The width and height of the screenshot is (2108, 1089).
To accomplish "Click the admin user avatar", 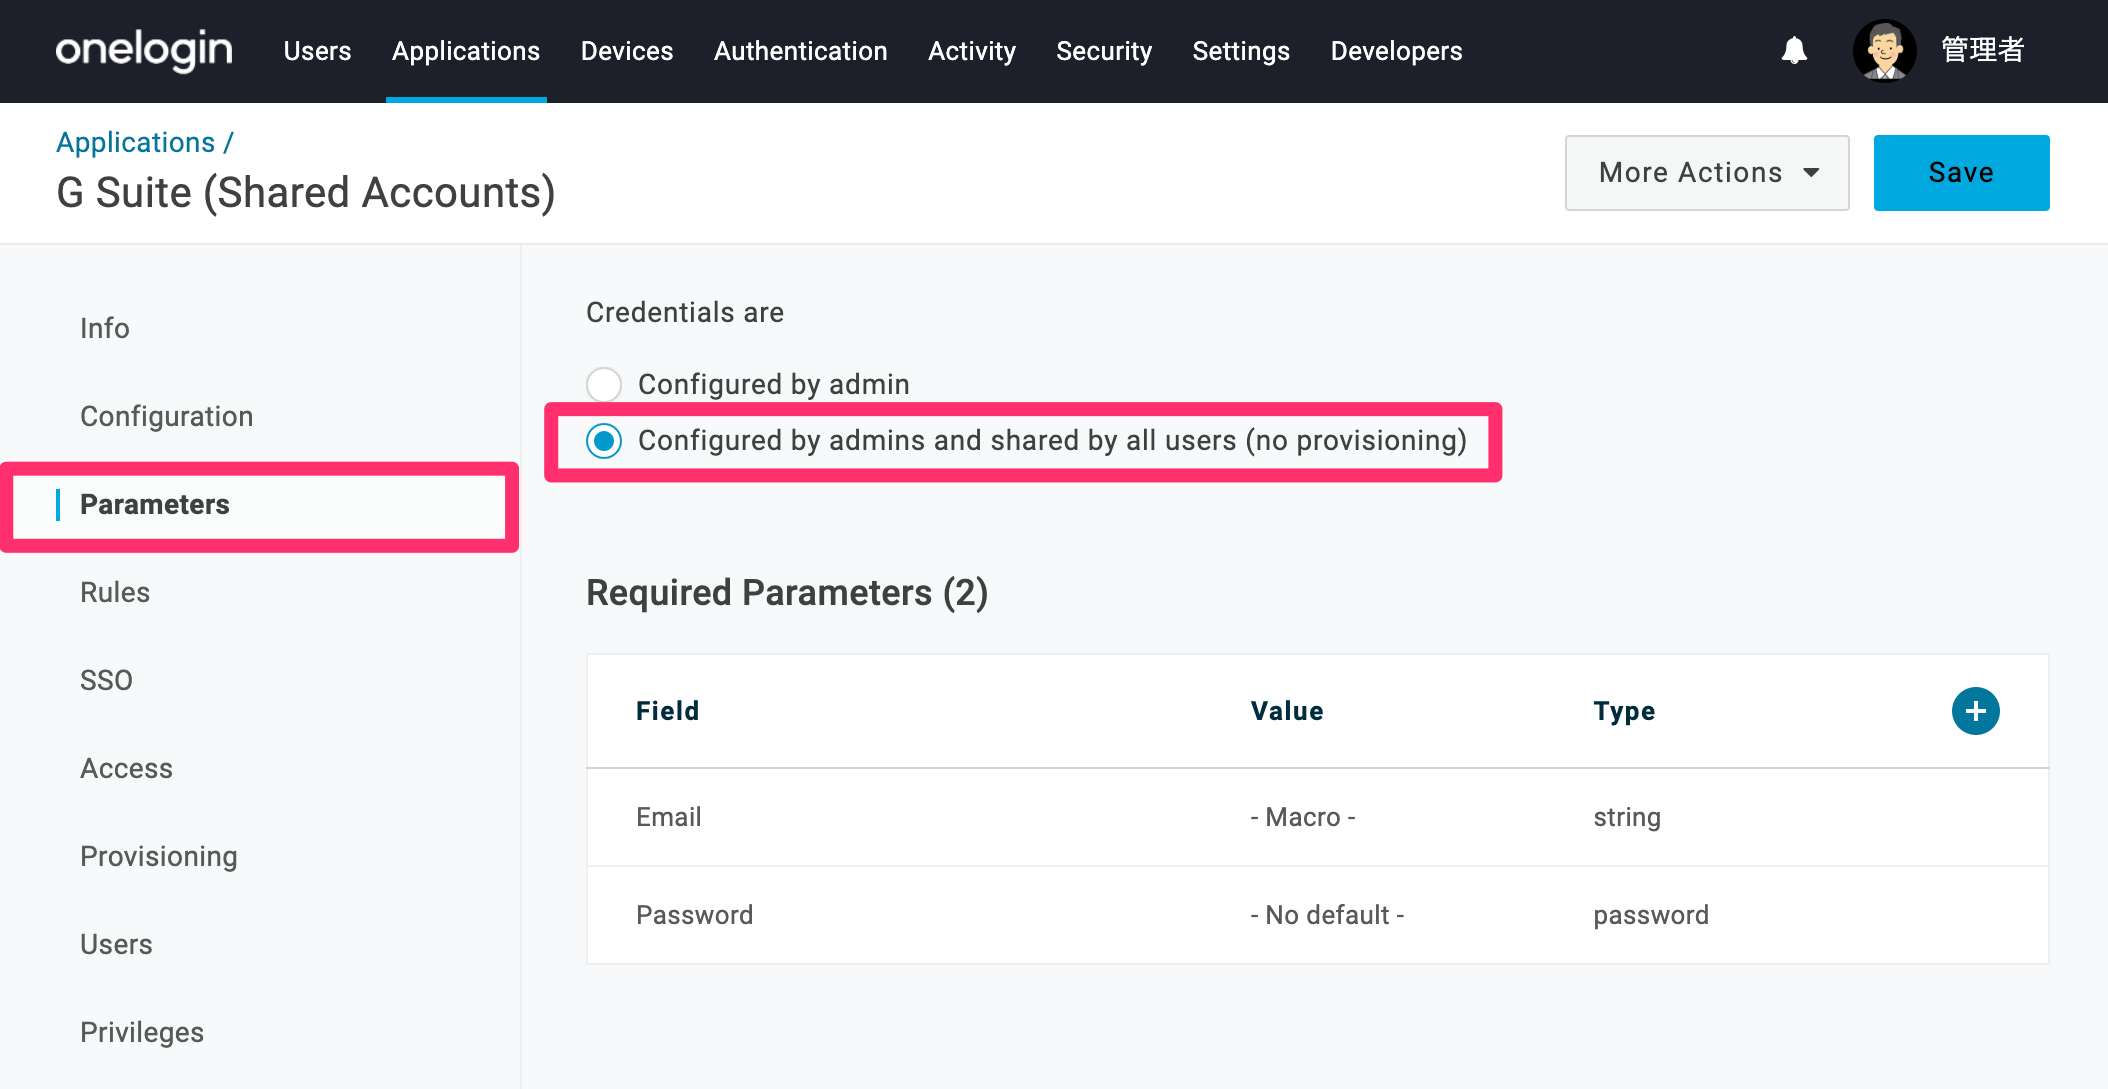I will coord(1884,50).
